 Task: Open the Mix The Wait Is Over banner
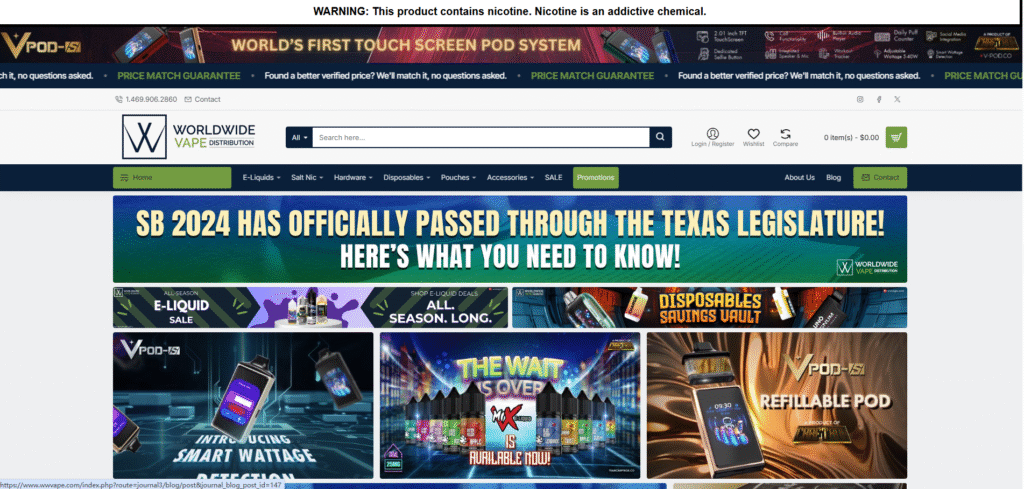[x=510, y=405]
